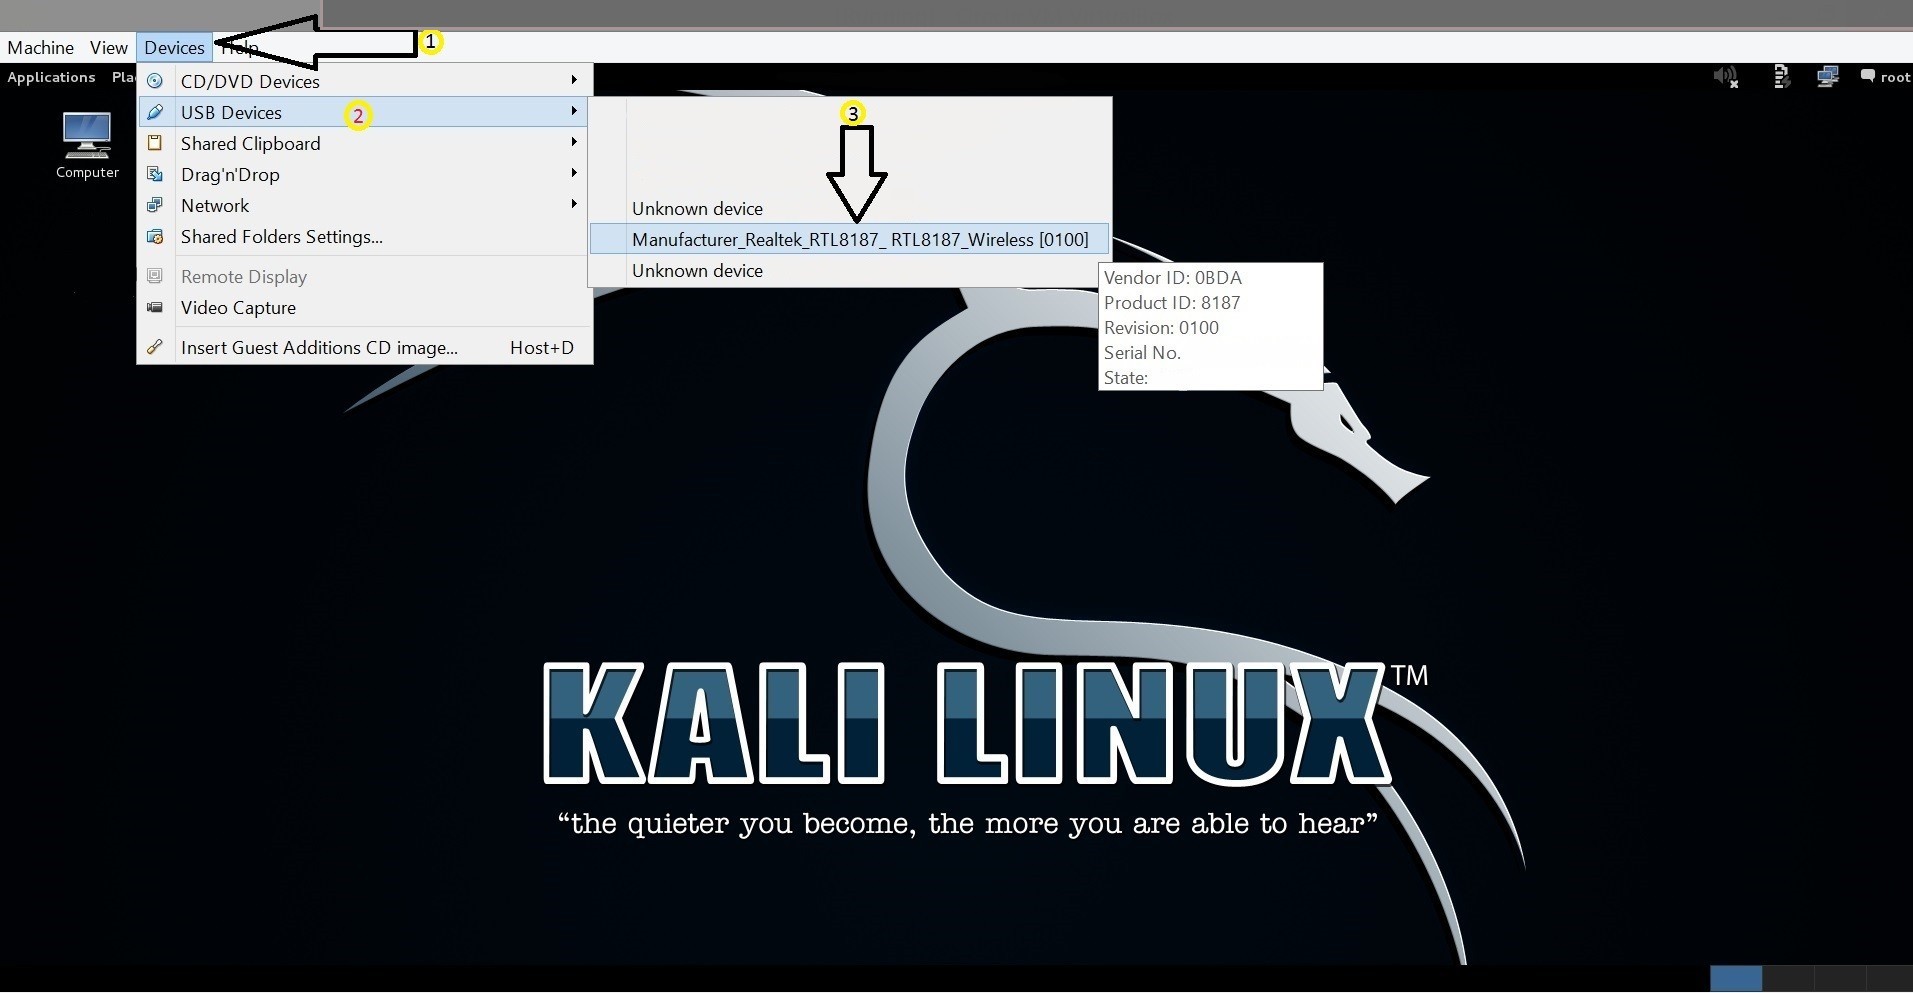Open Shared Folders Settings
The image size is (1913, 993).
(281, 236)
